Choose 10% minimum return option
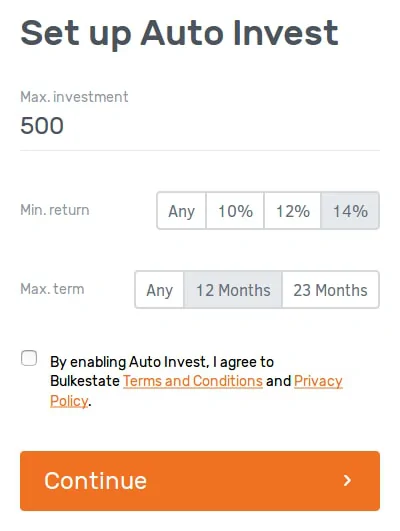This screenshot has width=400, height=531. coord(235,211)
